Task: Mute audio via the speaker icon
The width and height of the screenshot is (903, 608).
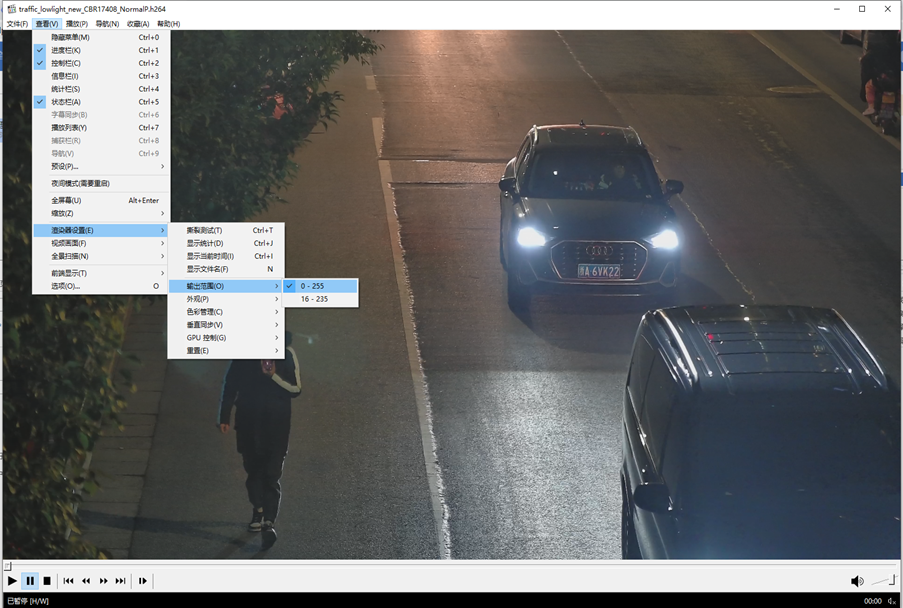Action: (x=857, y=581)
